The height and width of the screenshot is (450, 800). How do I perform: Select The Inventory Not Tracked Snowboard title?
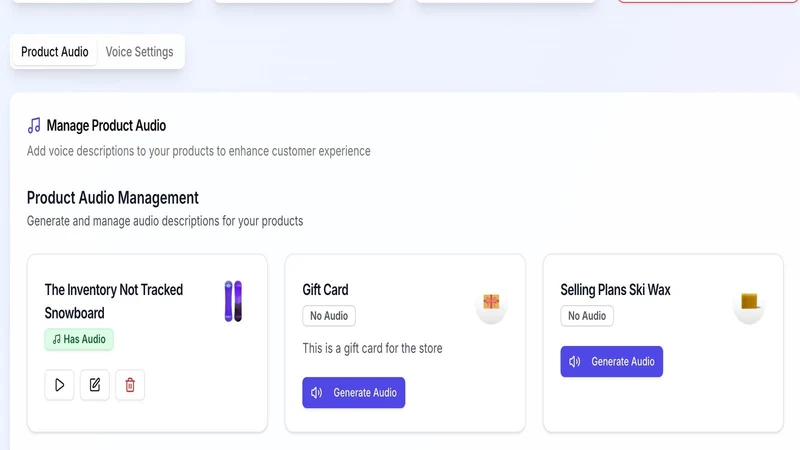[114, 301]
